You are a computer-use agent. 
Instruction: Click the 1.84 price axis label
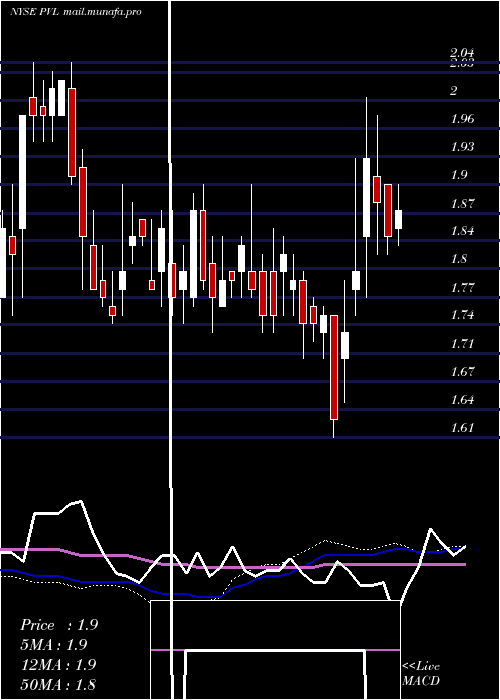coord(462,231)
